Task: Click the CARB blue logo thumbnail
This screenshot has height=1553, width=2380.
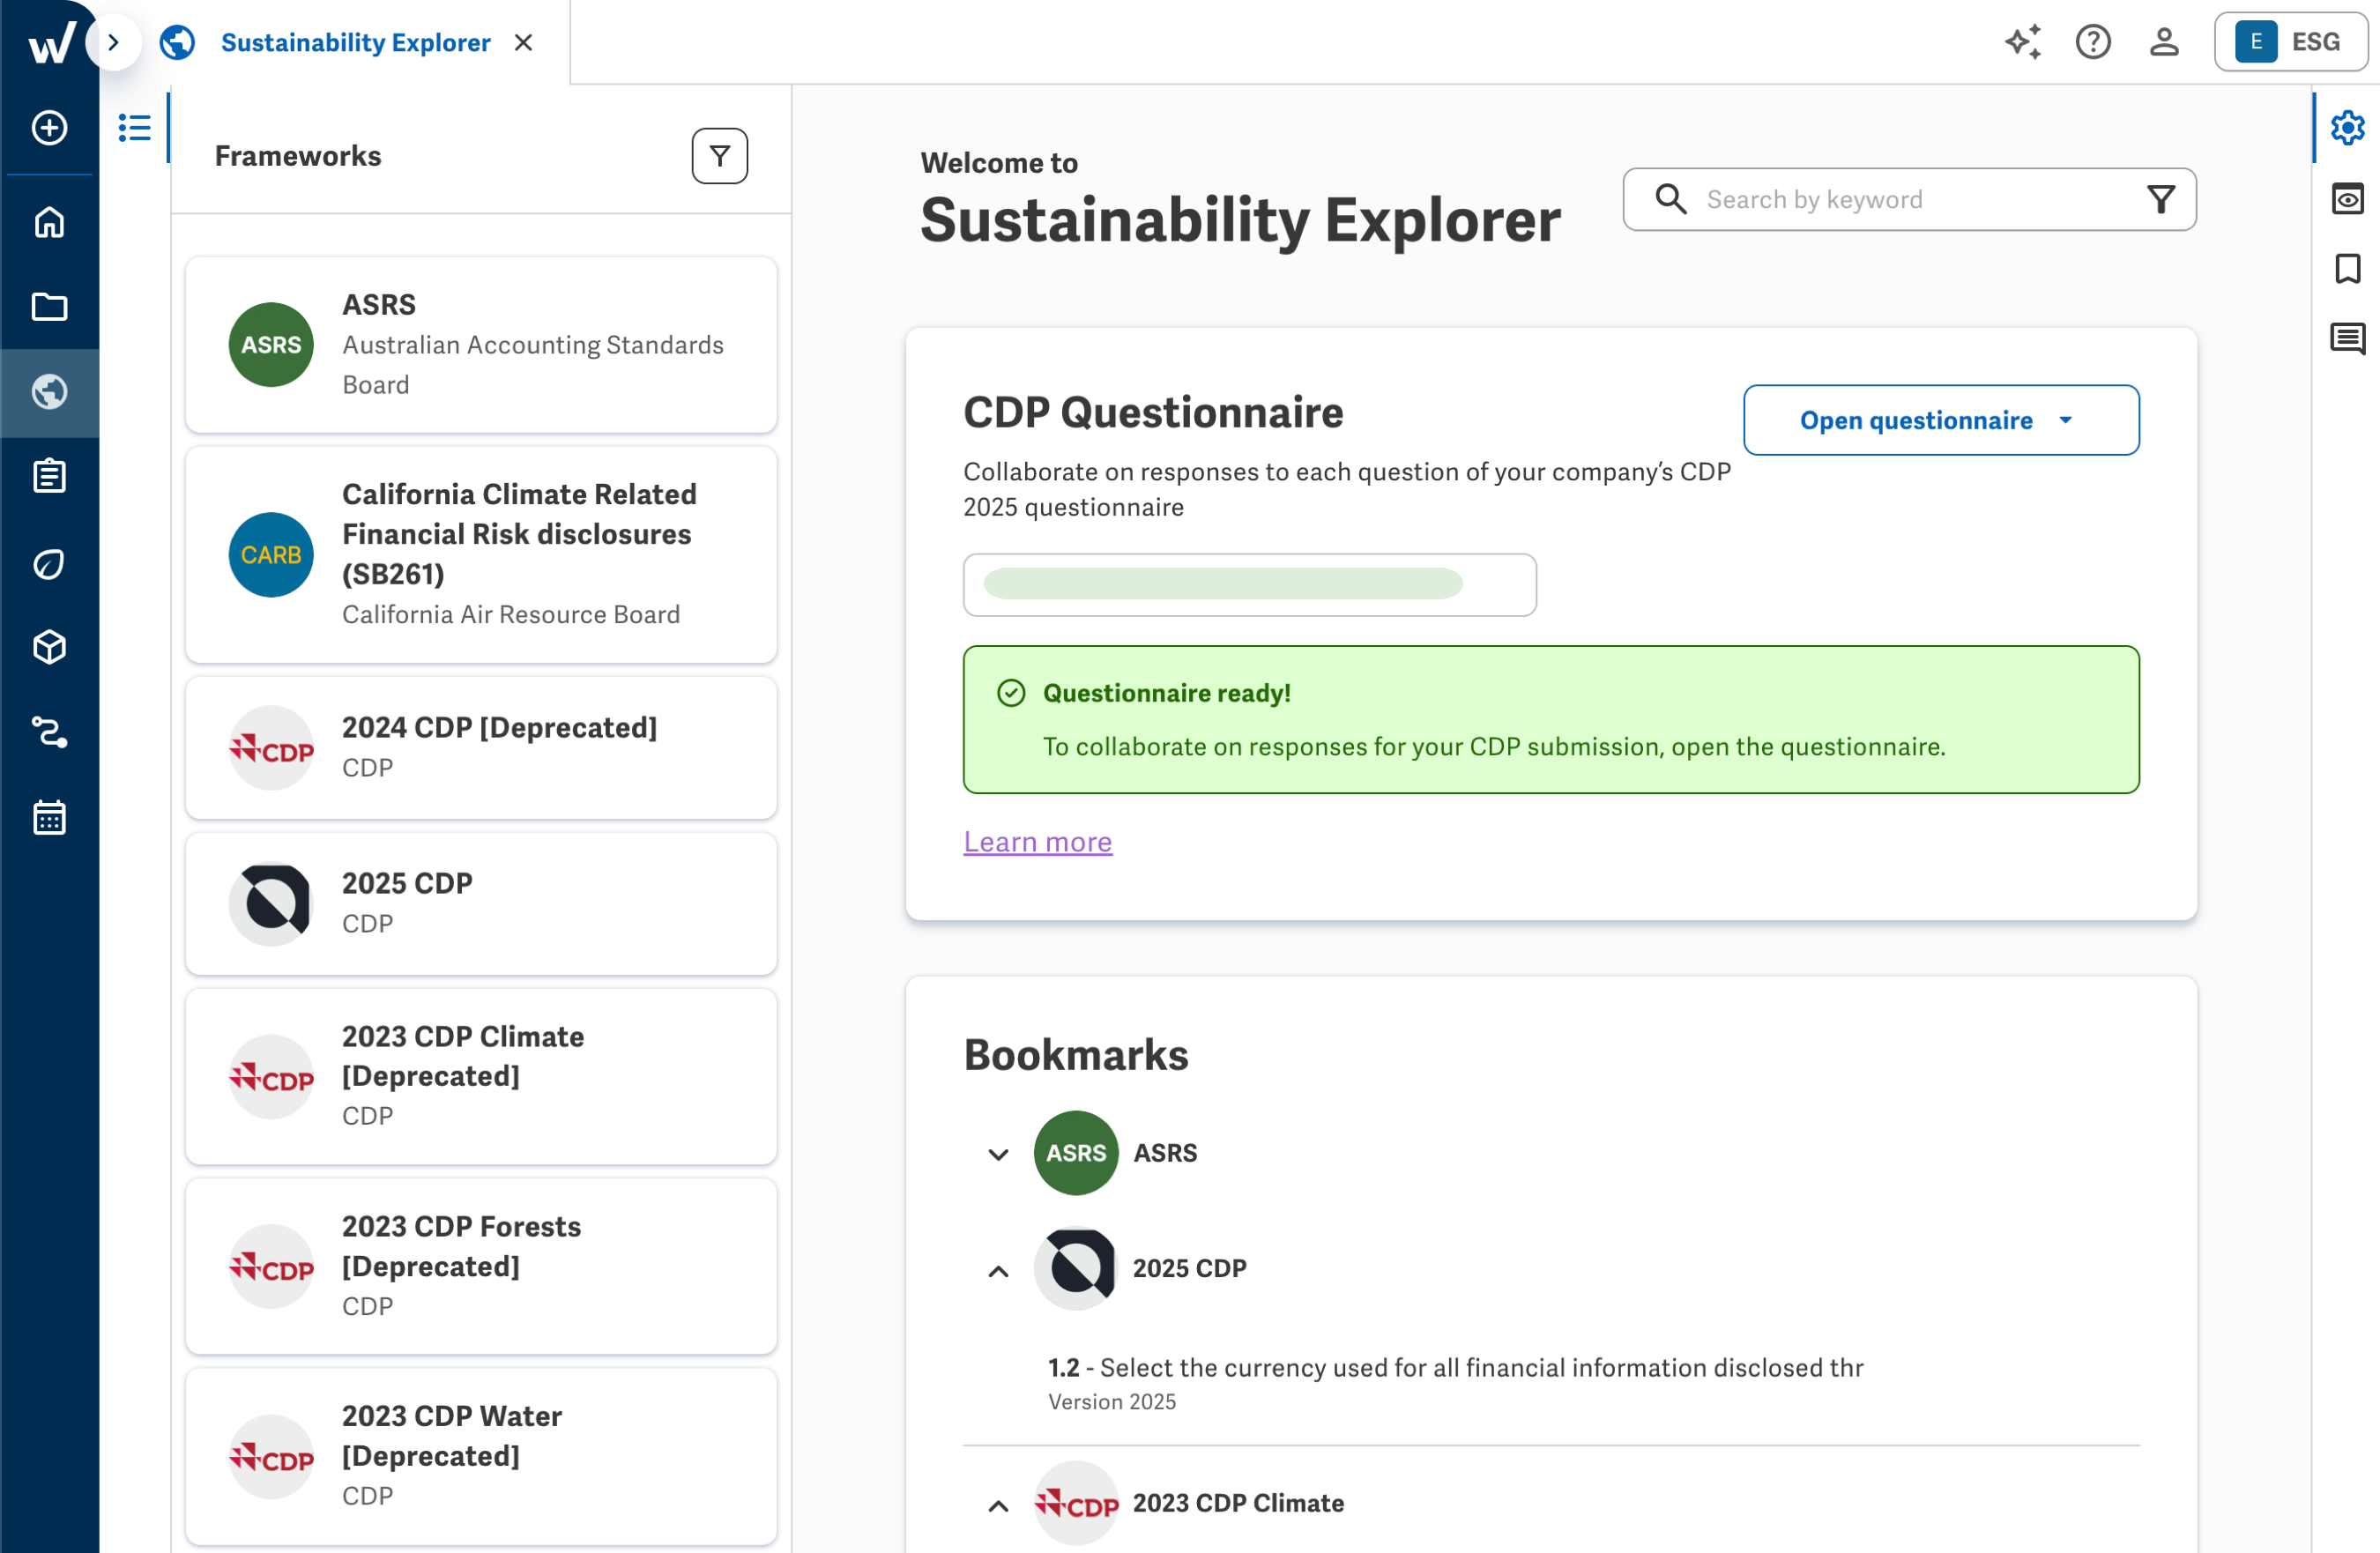Action: pyautogui.click(x=271, y=554)
